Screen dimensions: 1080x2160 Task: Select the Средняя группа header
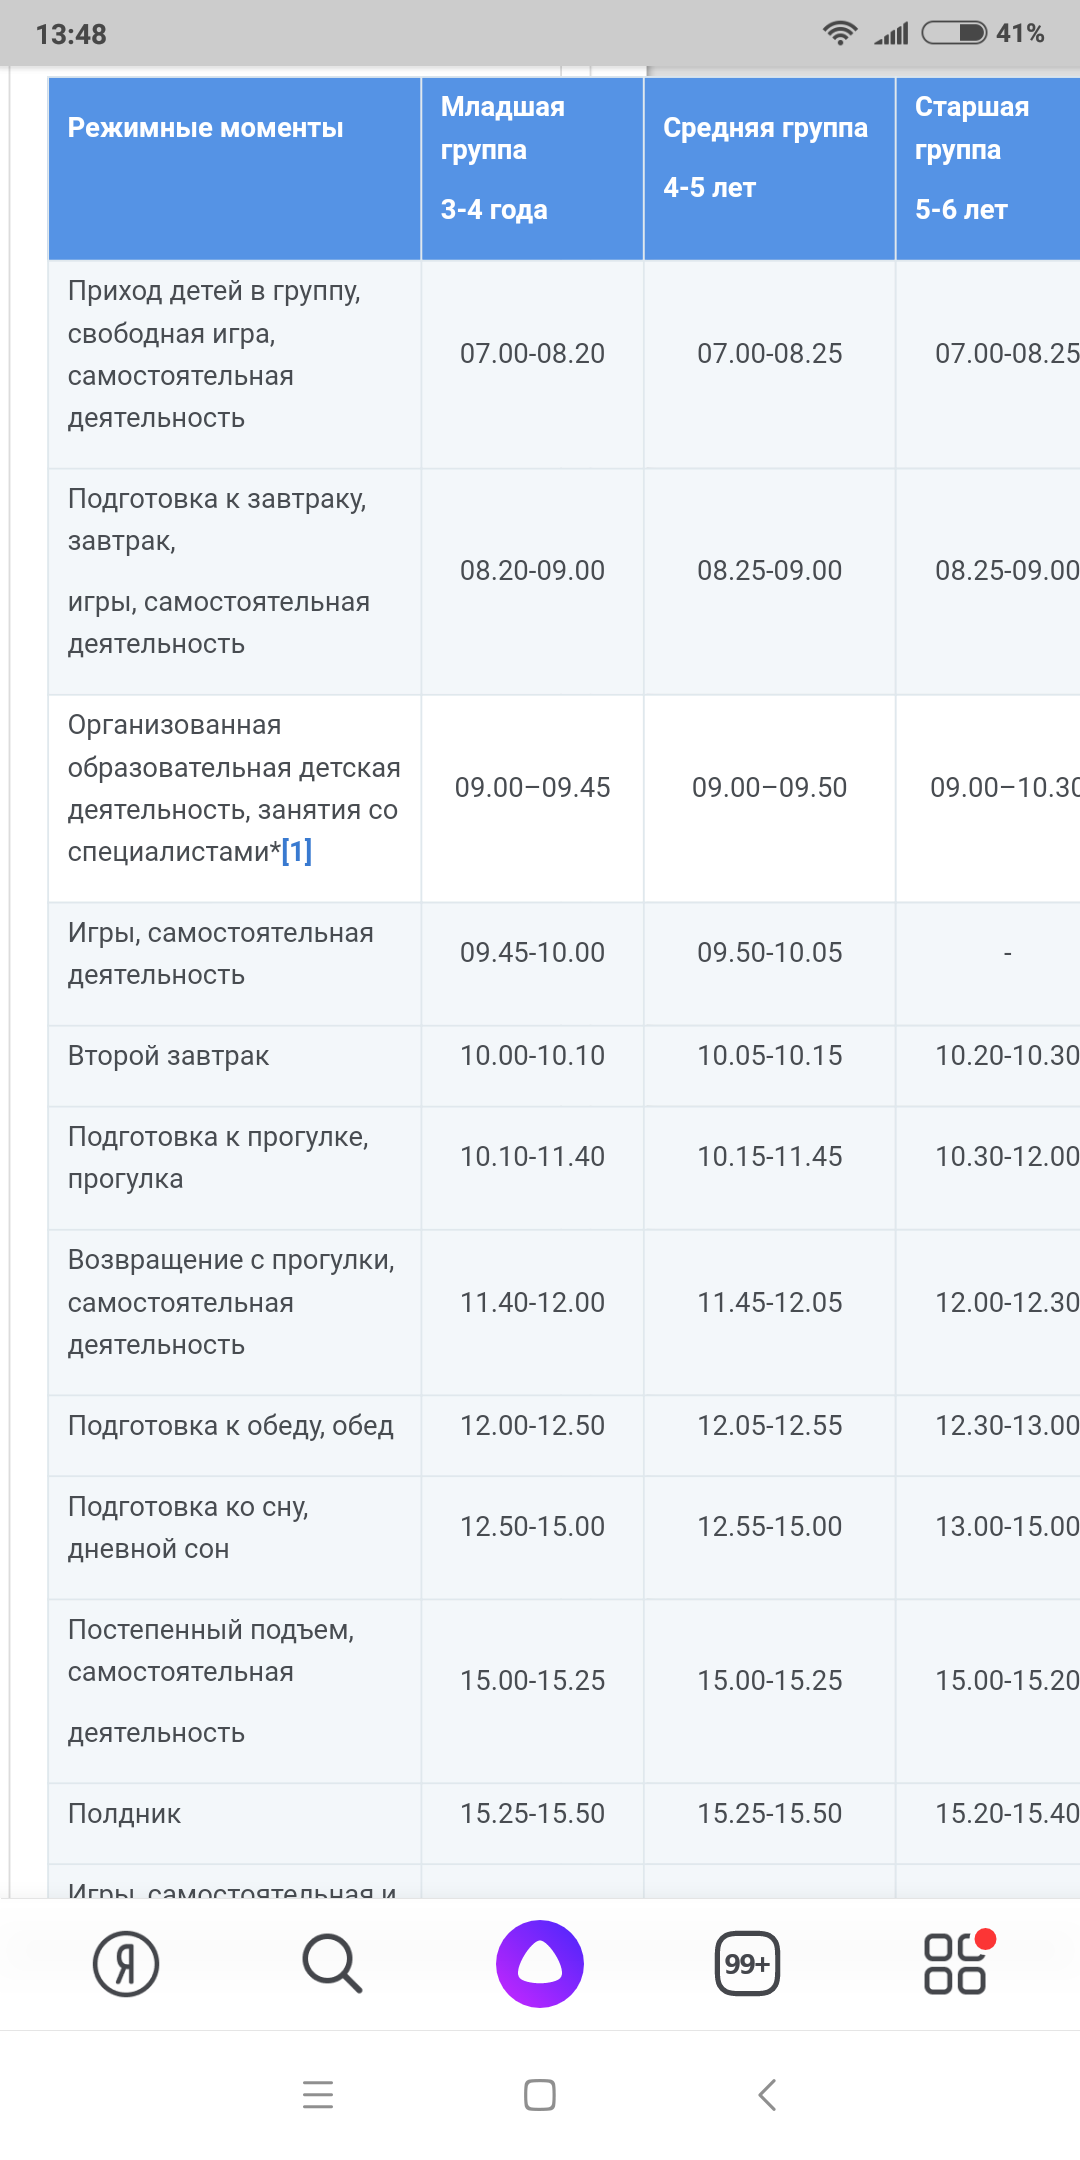(769, 168)
